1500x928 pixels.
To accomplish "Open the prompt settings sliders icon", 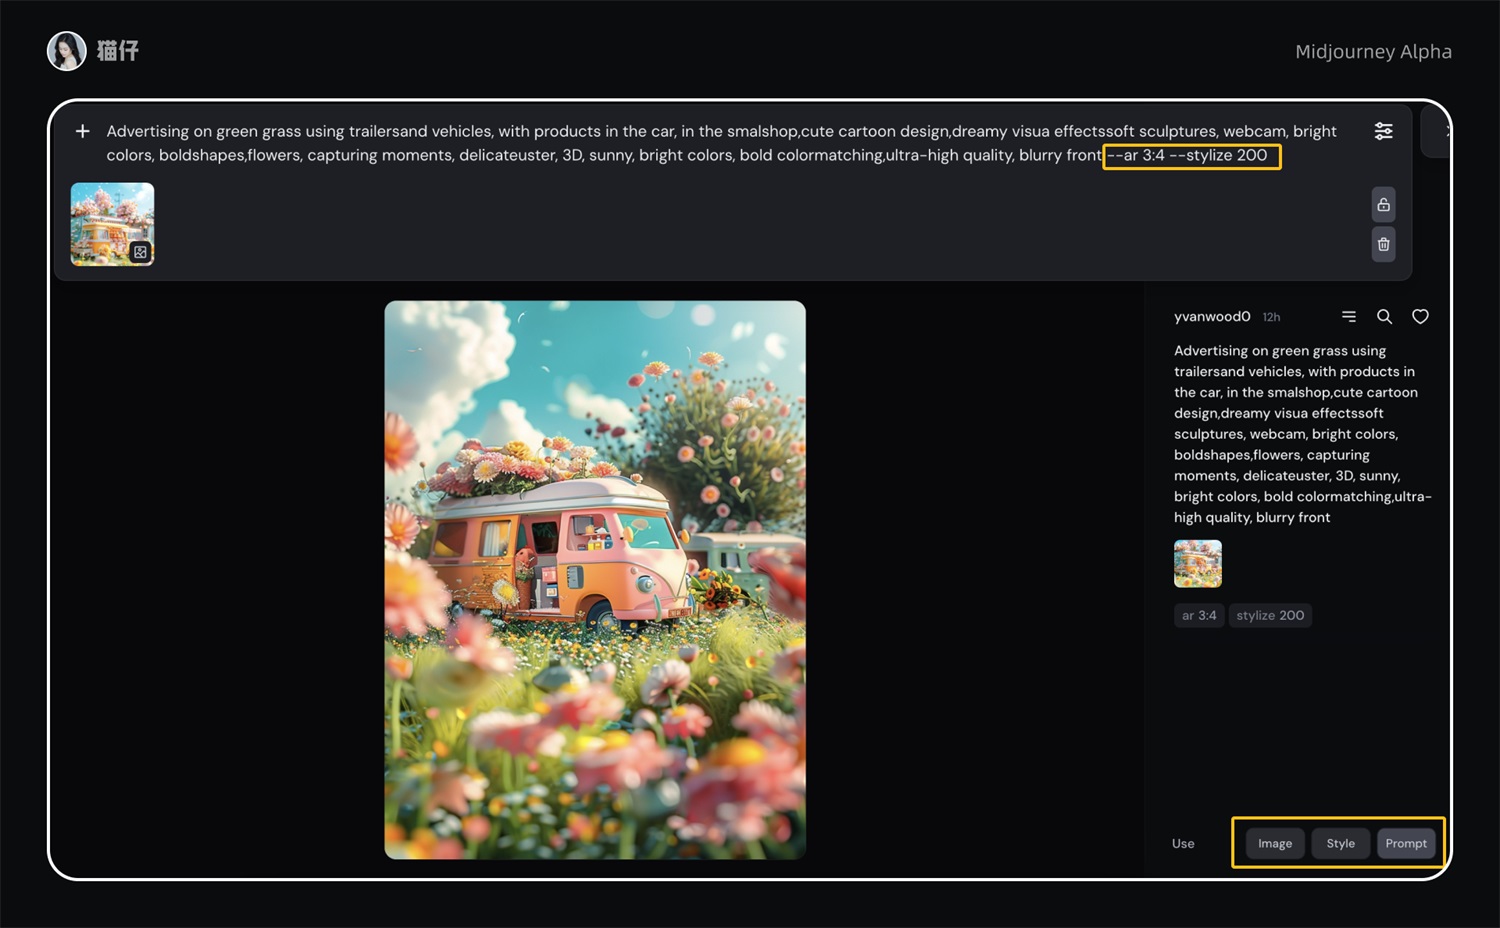I will (x=1383, y=131).
